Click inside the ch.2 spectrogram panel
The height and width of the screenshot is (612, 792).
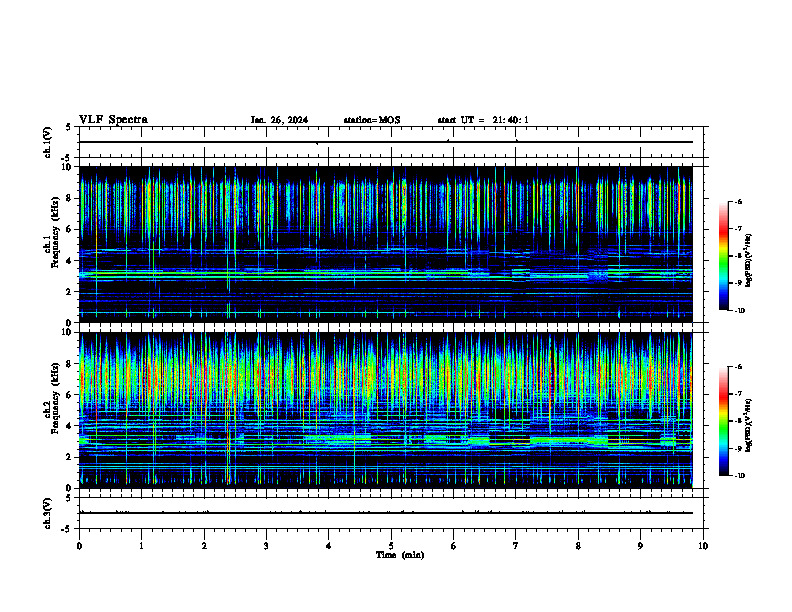(386, 410)
